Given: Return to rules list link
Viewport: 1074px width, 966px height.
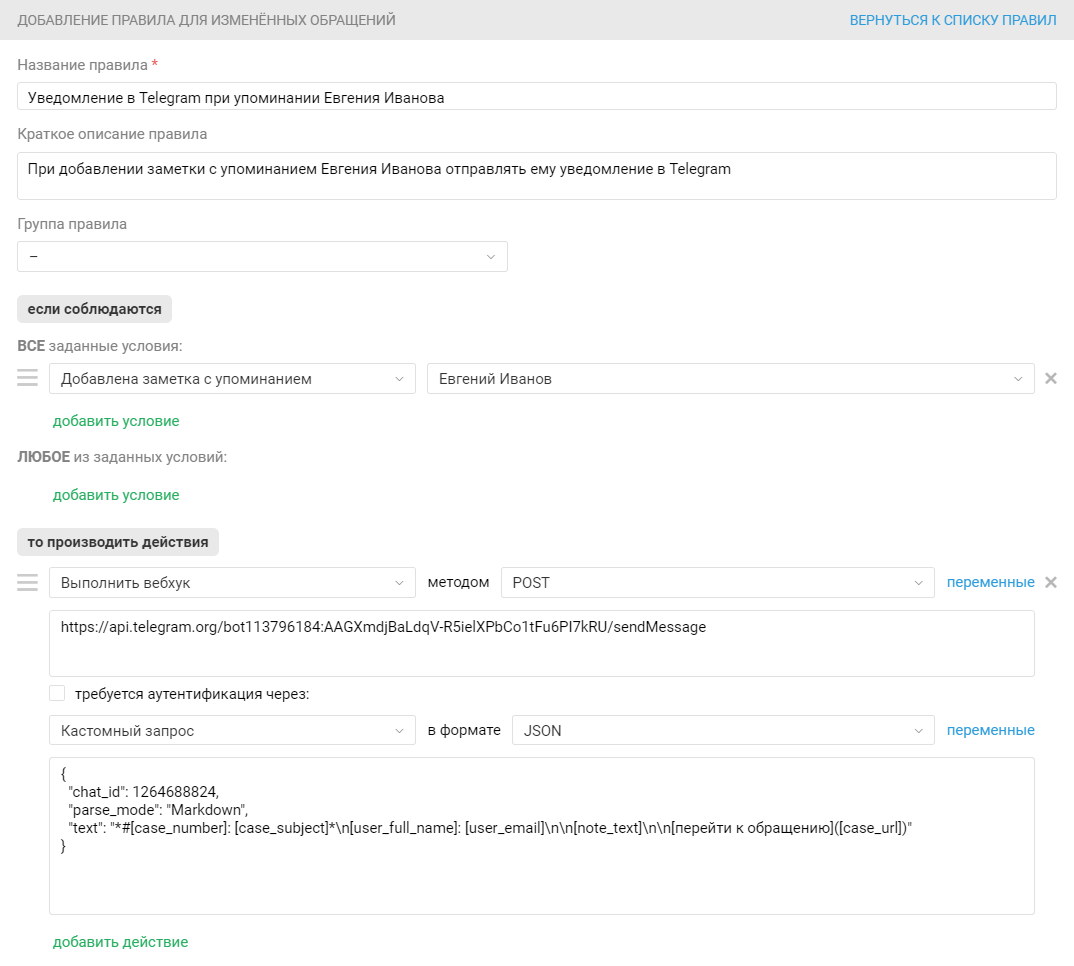Looking at the screenshot, I should click(x=953, y=20).
